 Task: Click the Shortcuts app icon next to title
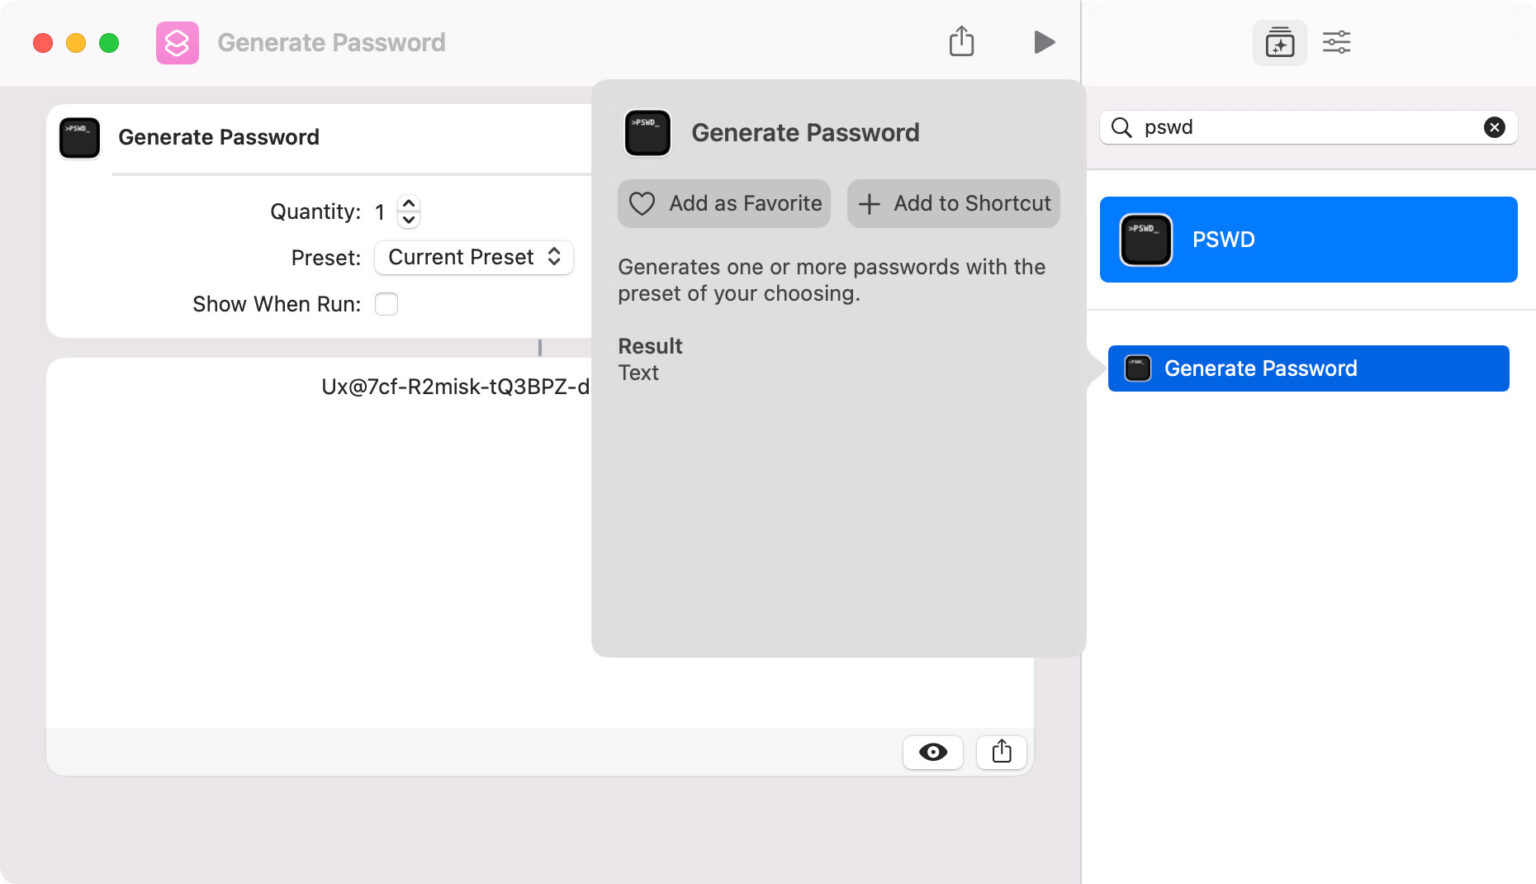(x=177, y=42)
